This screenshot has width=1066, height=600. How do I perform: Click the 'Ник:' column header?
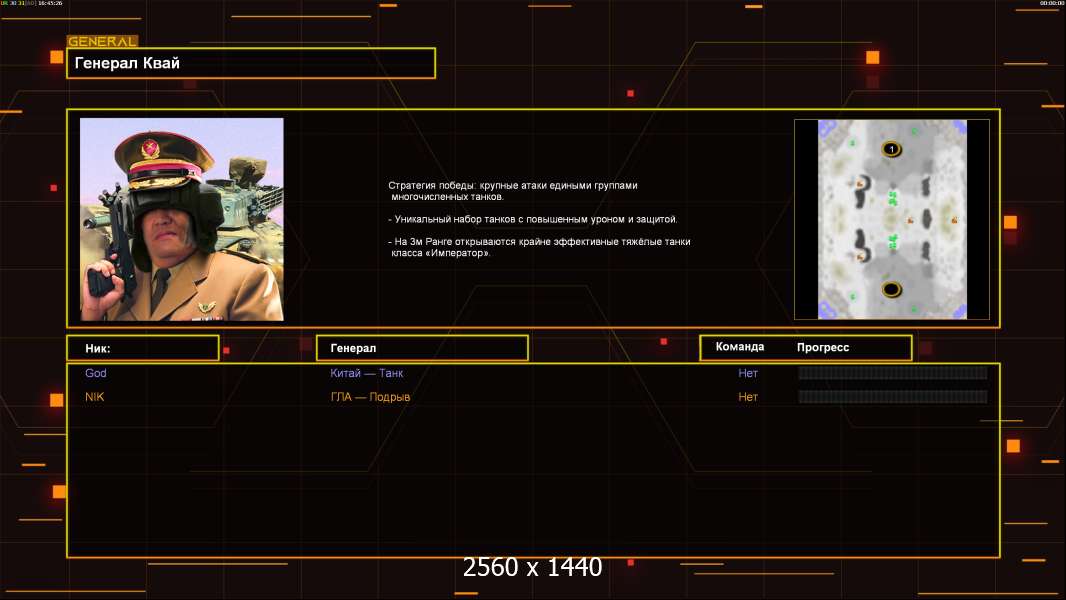coord(142,348)
